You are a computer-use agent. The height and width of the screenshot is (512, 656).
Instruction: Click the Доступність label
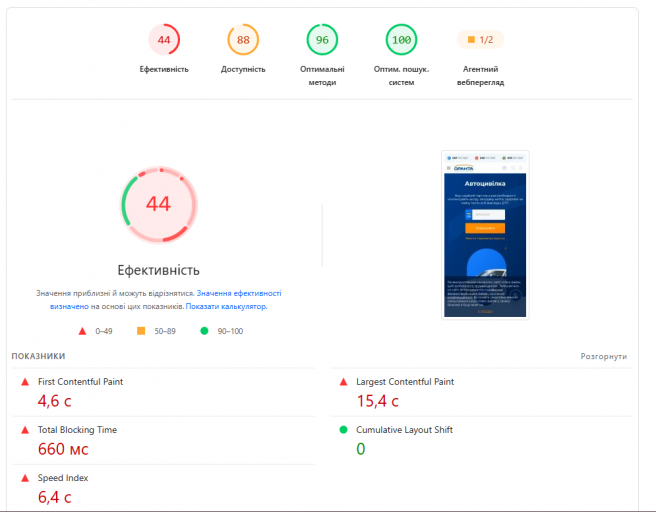pos(243,69)
